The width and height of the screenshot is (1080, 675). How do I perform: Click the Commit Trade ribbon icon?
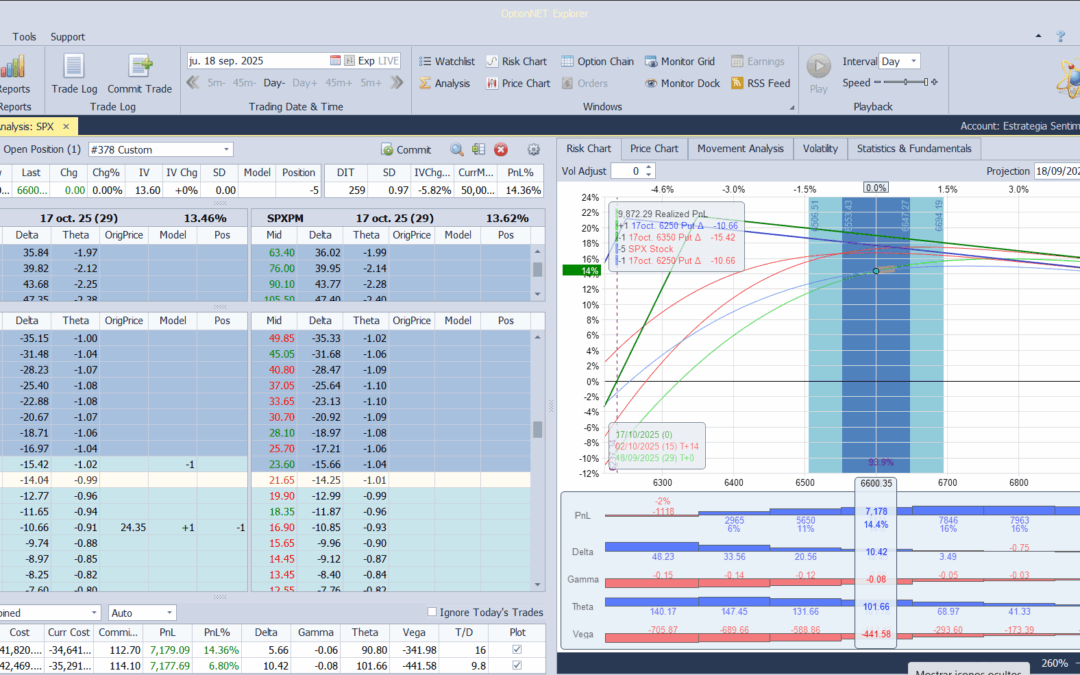[140, 67]
